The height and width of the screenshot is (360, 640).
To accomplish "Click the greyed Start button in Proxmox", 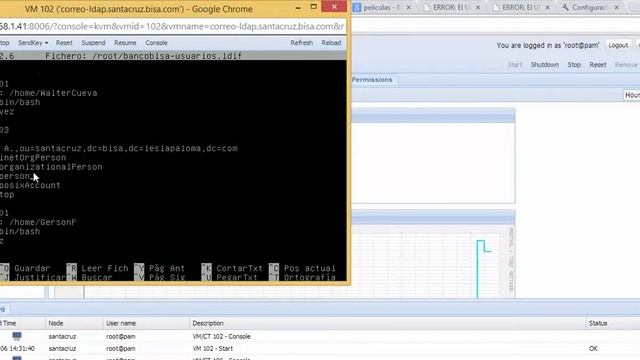I will tap(515, 65).
